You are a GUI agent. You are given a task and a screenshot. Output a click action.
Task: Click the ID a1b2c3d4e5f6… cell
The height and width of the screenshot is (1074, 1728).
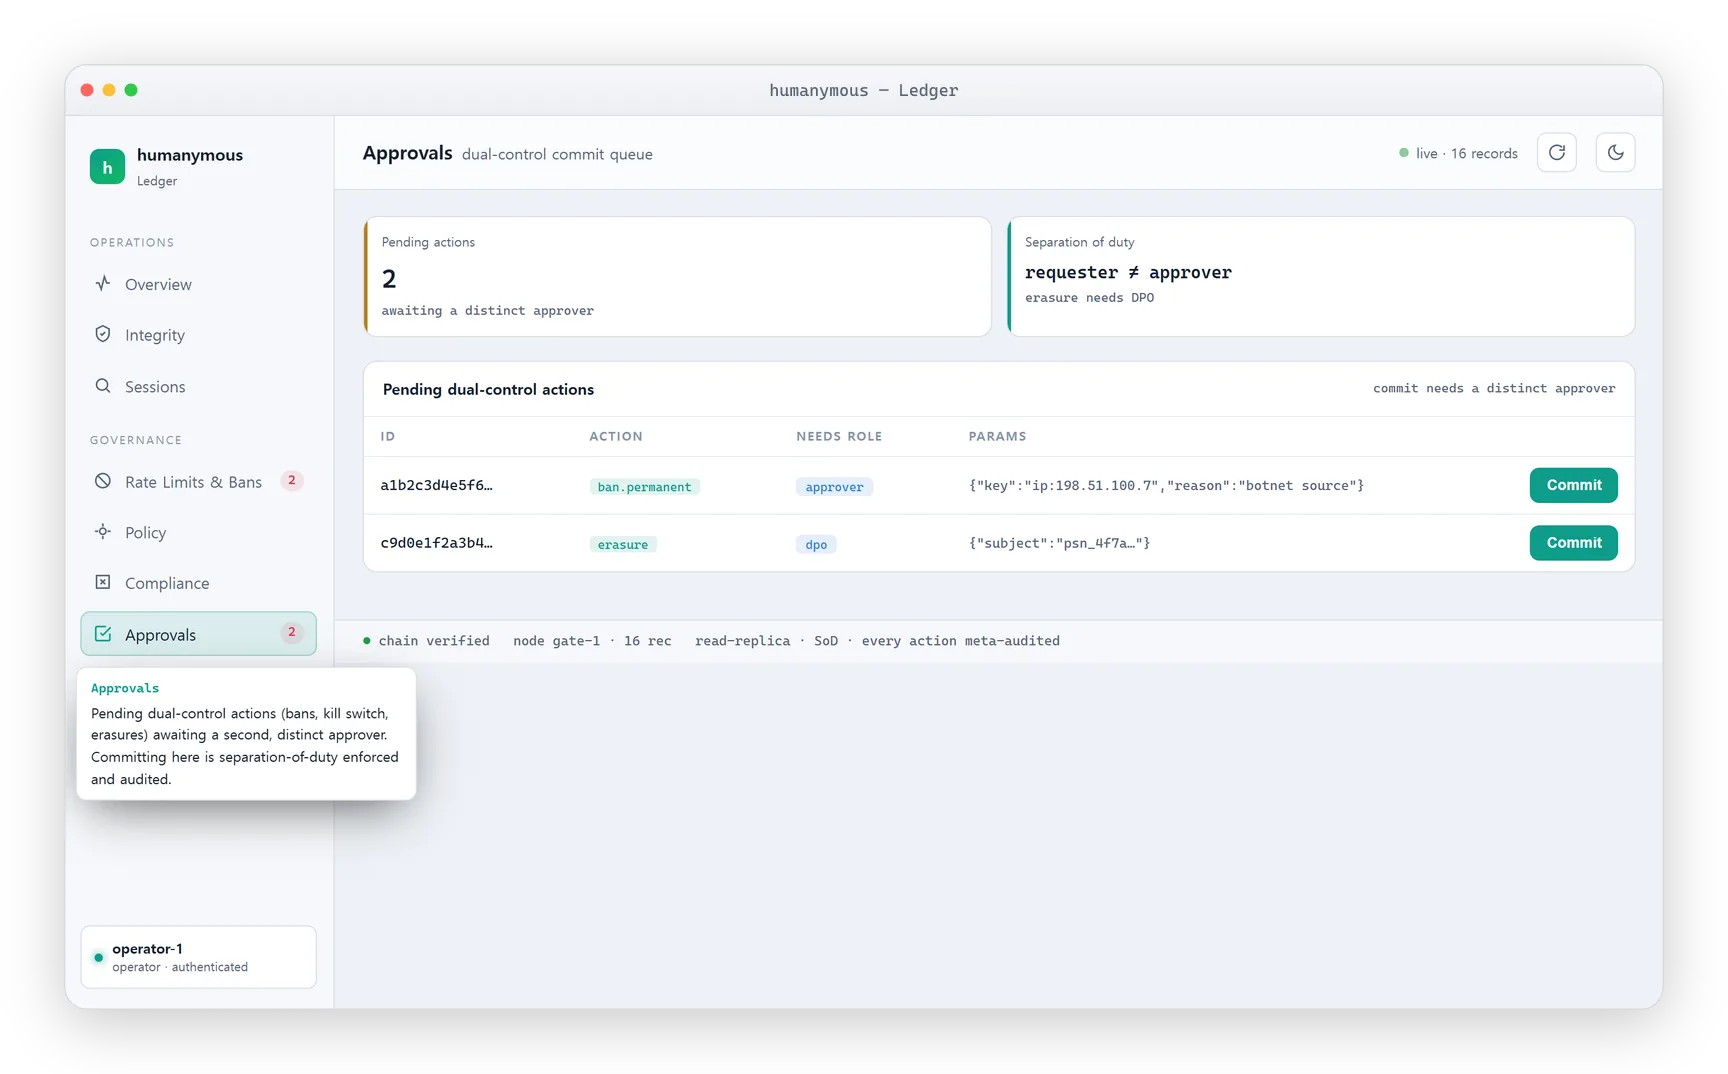point(436,485)
